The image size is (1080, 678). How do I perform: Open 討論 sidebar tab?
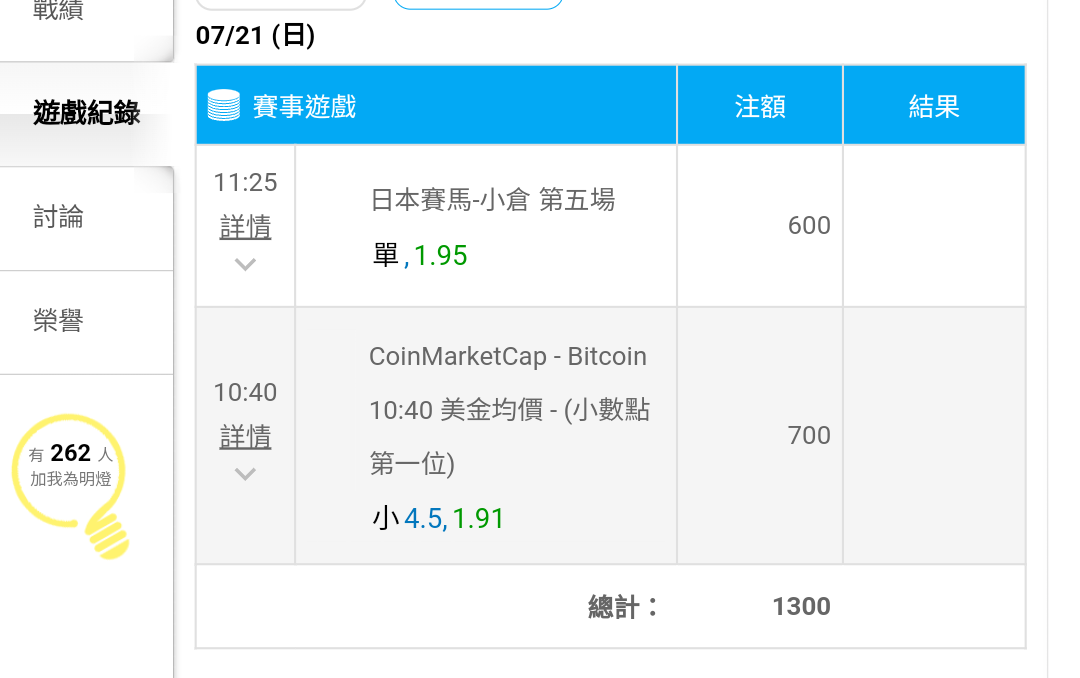click(58, 217)
